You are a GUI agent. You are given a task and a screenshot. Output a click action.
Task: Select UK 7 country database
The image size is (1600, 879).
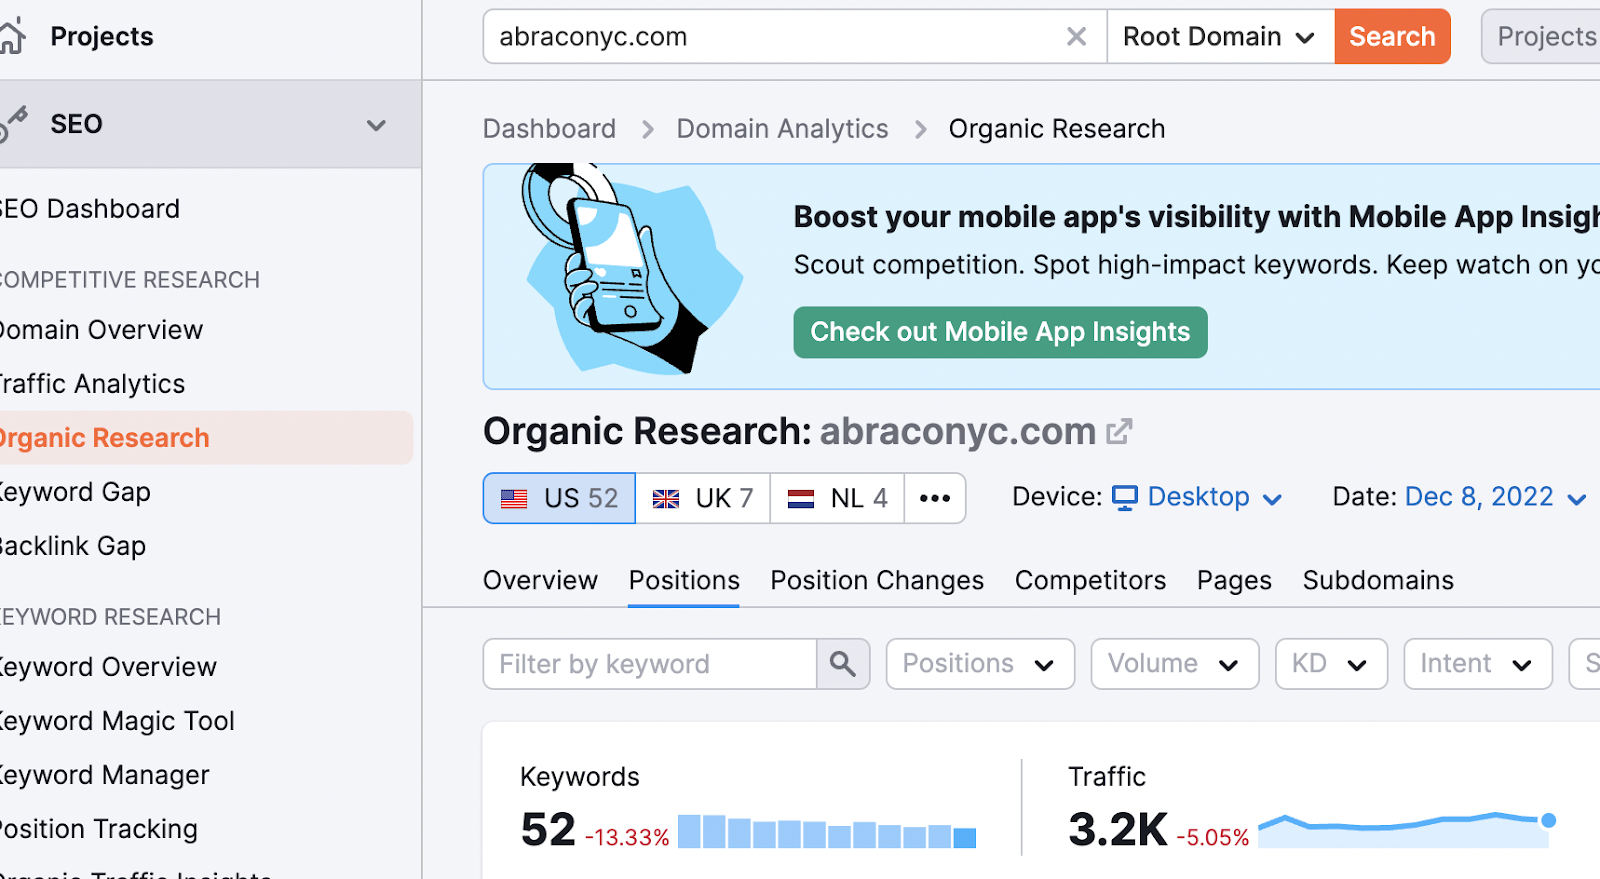tap(703, 498)
